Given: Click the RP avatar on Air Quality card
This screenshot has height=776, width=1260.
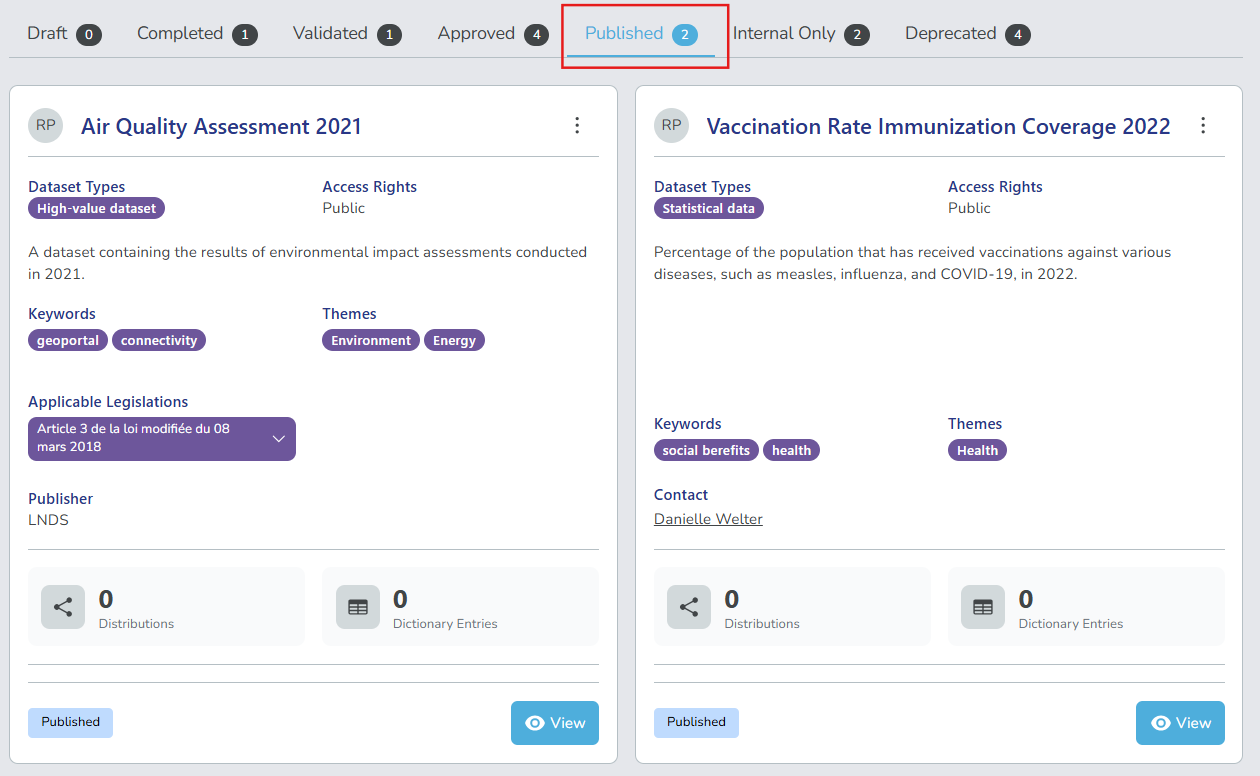Looking at the screenshot, I should [x=45, y=126].
